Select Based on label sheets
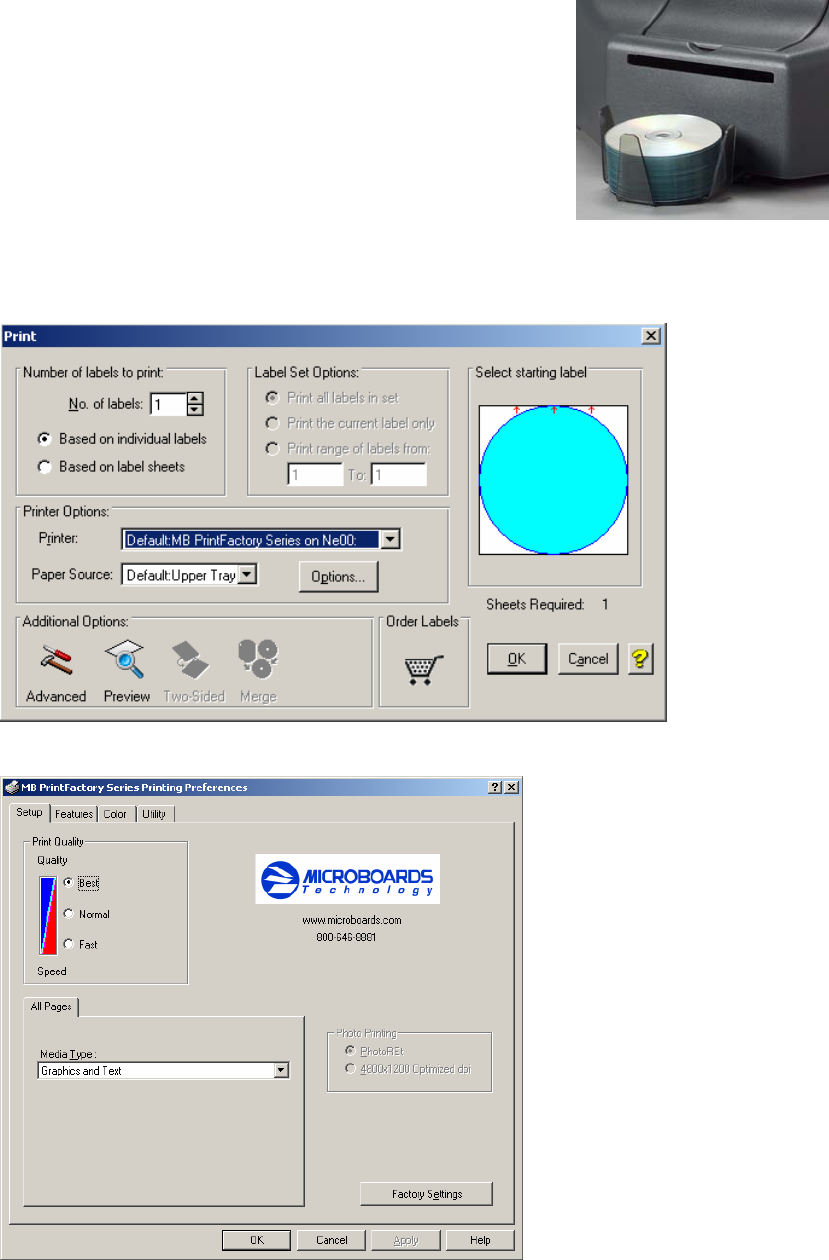This screenshot has height=1260, width=829. 44,466
